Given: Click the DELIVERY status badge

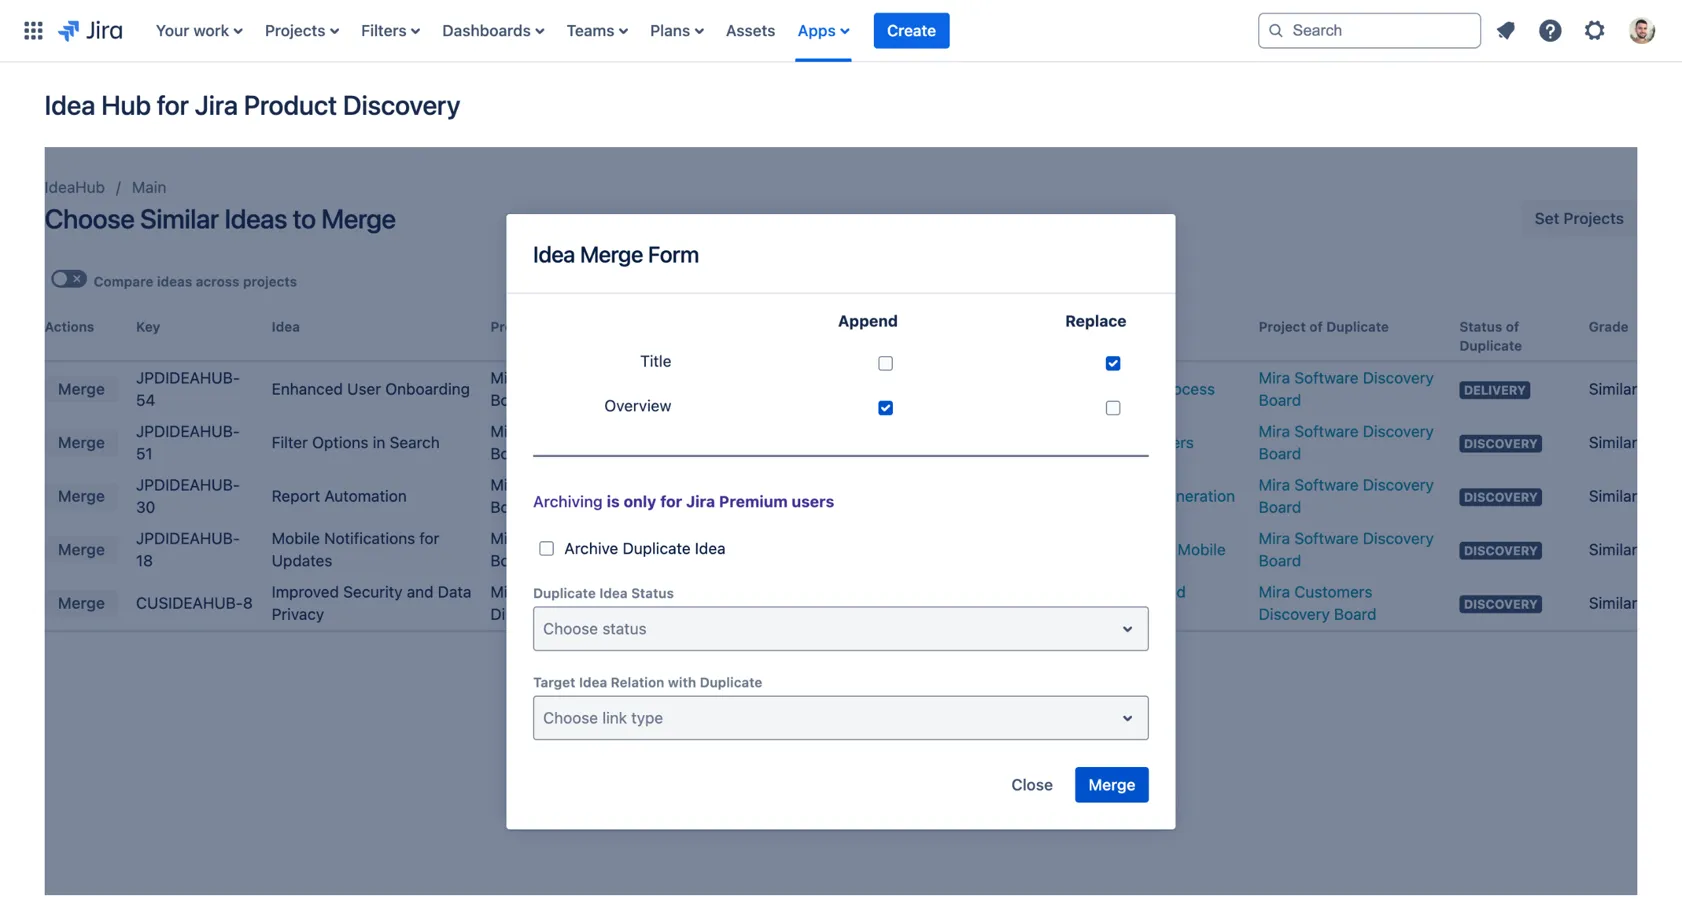Looking at the screenshot, I should (x=1494, y=390).
